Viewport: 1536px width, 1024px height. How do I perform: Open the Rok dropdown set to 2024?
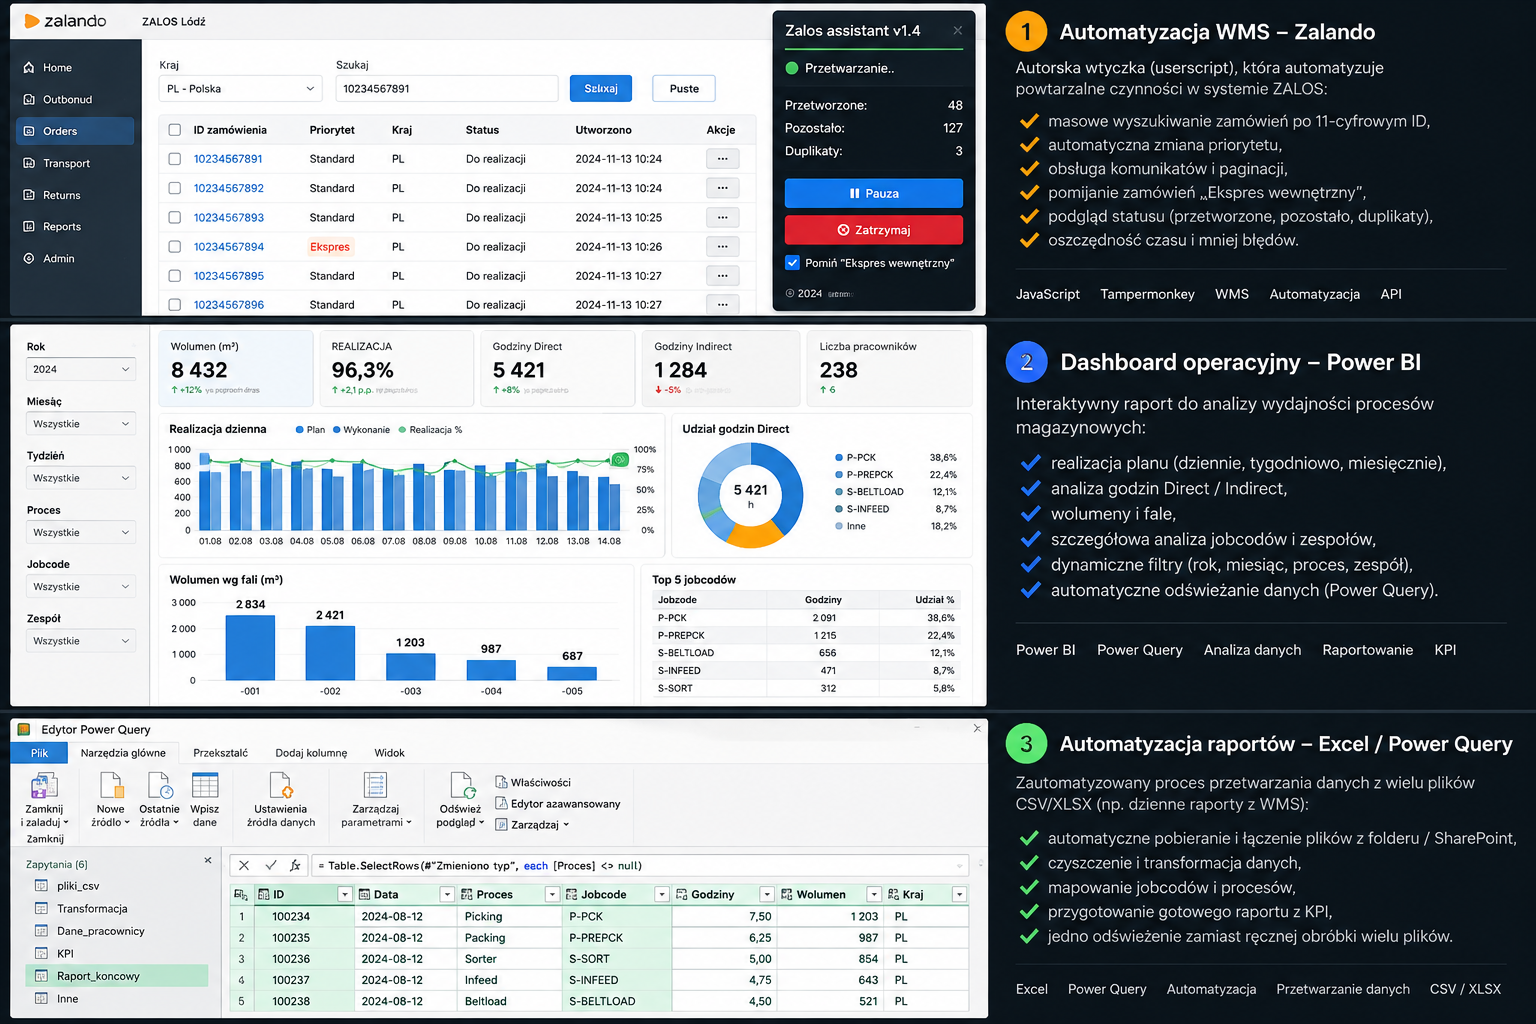click(81, 370)
